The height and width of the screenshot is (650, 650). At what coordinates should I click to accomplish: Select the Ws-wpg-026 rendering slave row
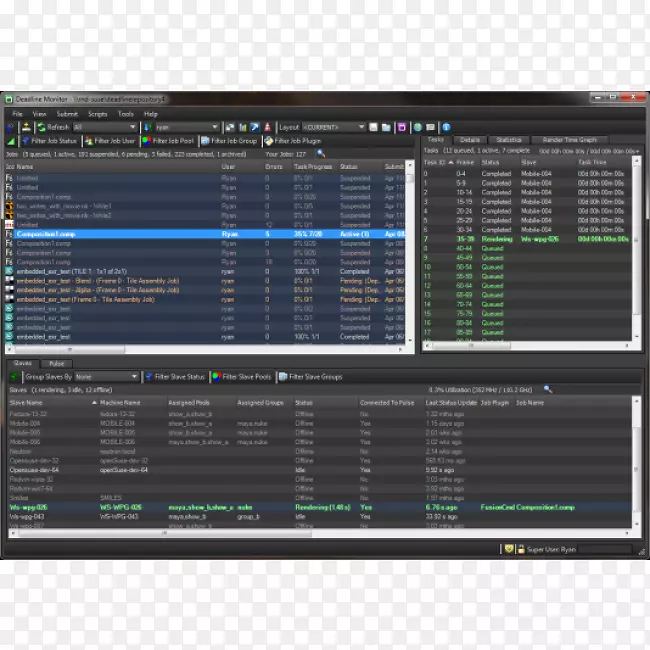click(320, 507)
